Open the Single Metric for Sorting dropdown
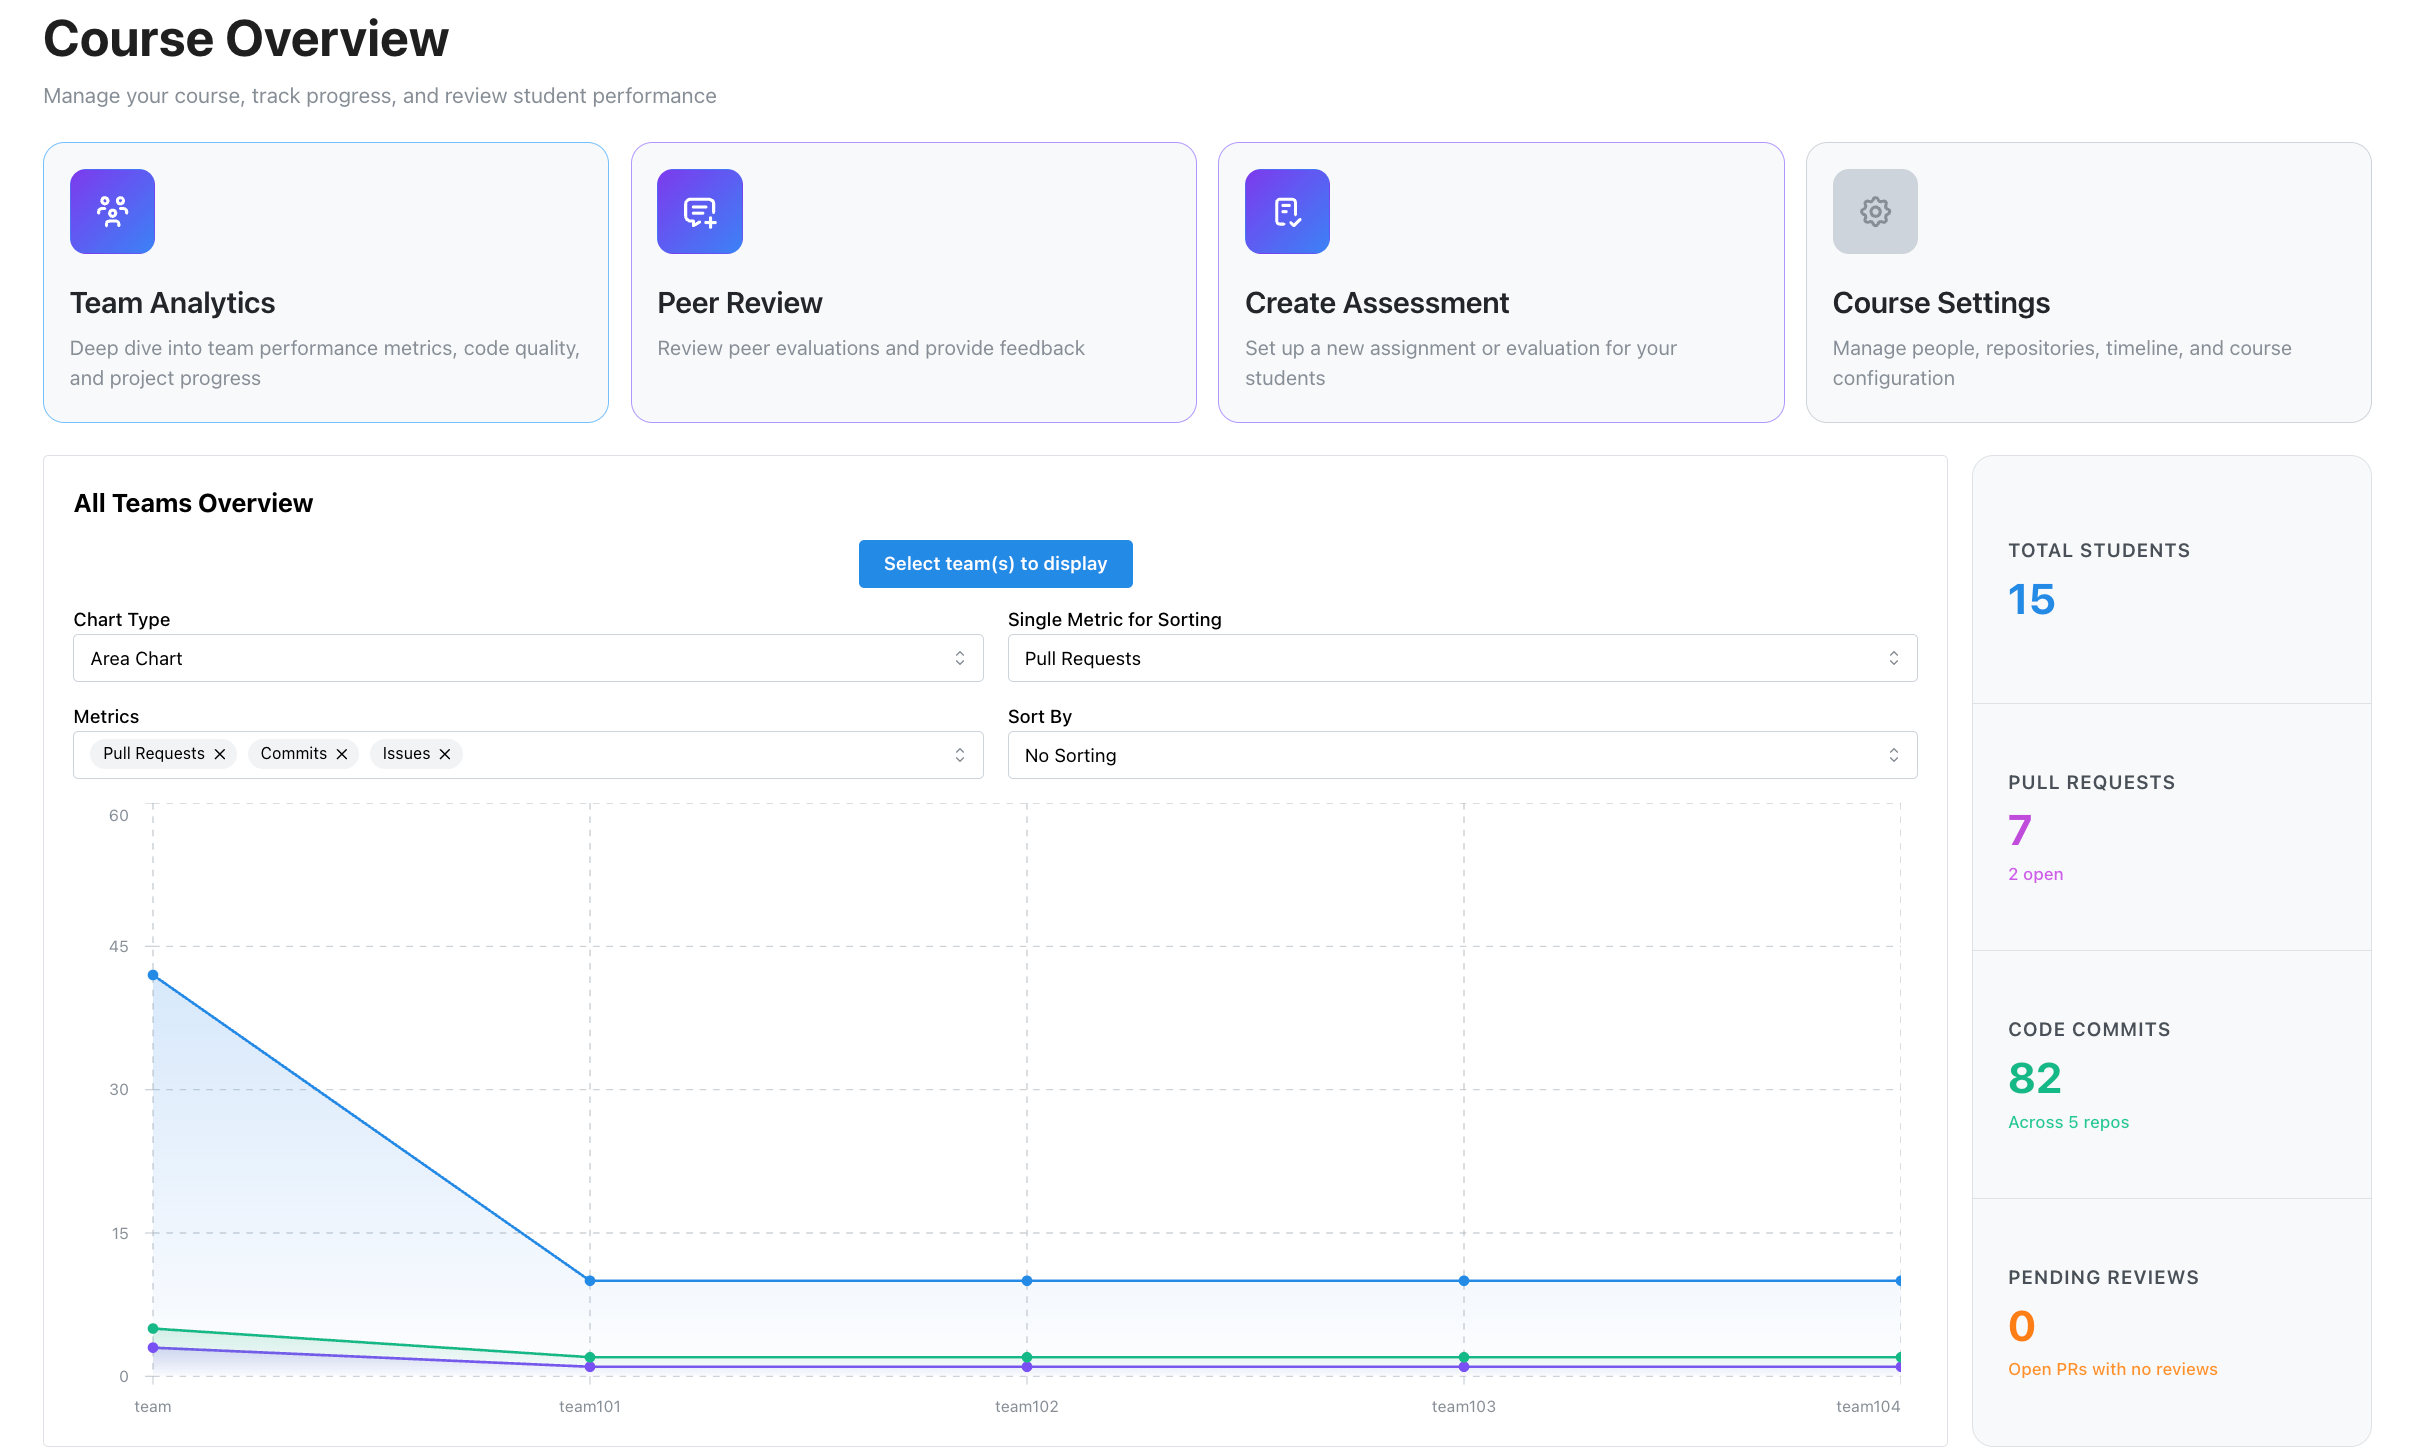Image resolution: width=2428 pixels, height=1454 pixels. coord(1462,658)
